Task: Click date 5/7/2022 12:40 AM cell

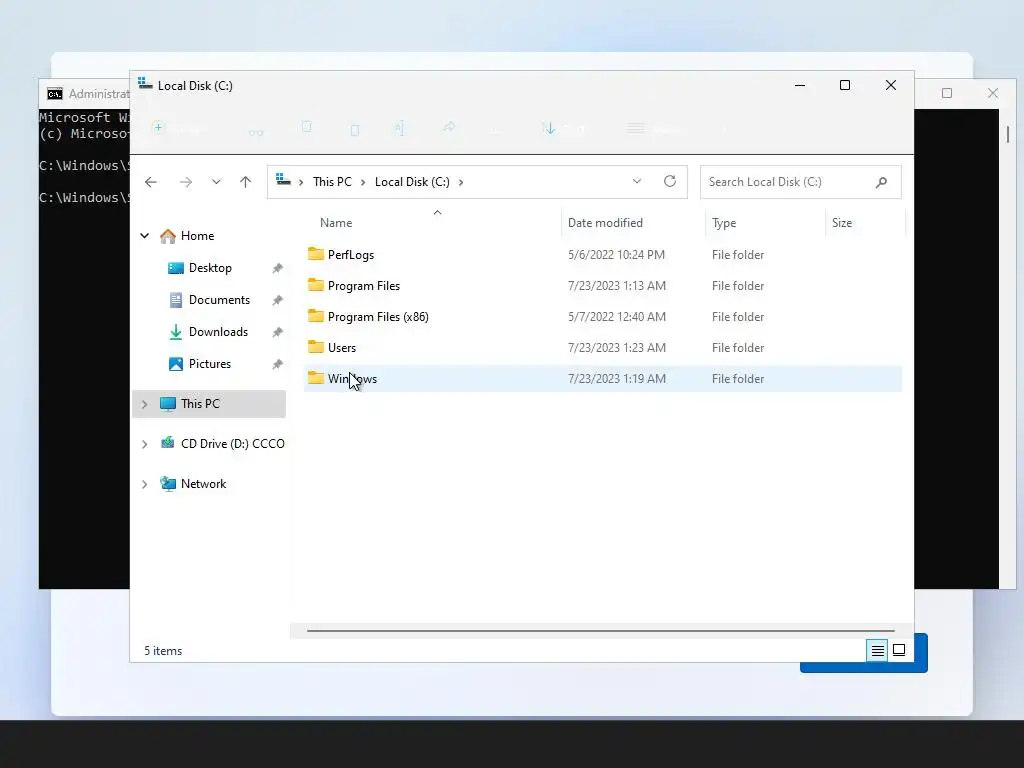Action: [617, 317]
